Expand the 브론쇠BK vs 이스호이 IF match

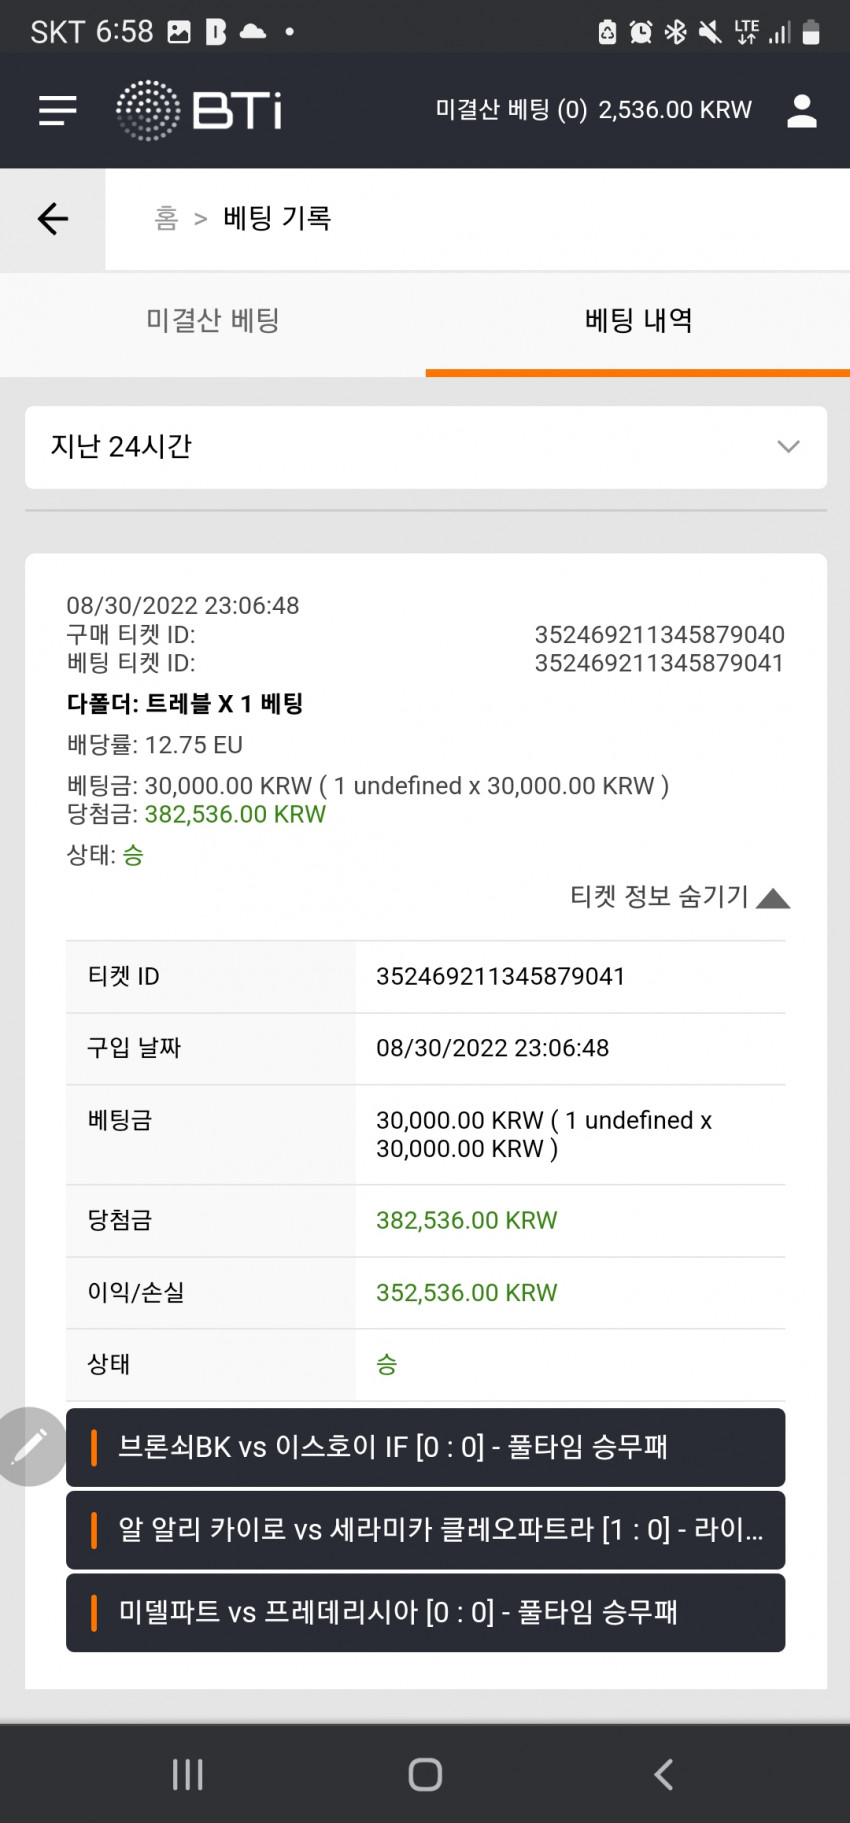tap(425, 1447)
